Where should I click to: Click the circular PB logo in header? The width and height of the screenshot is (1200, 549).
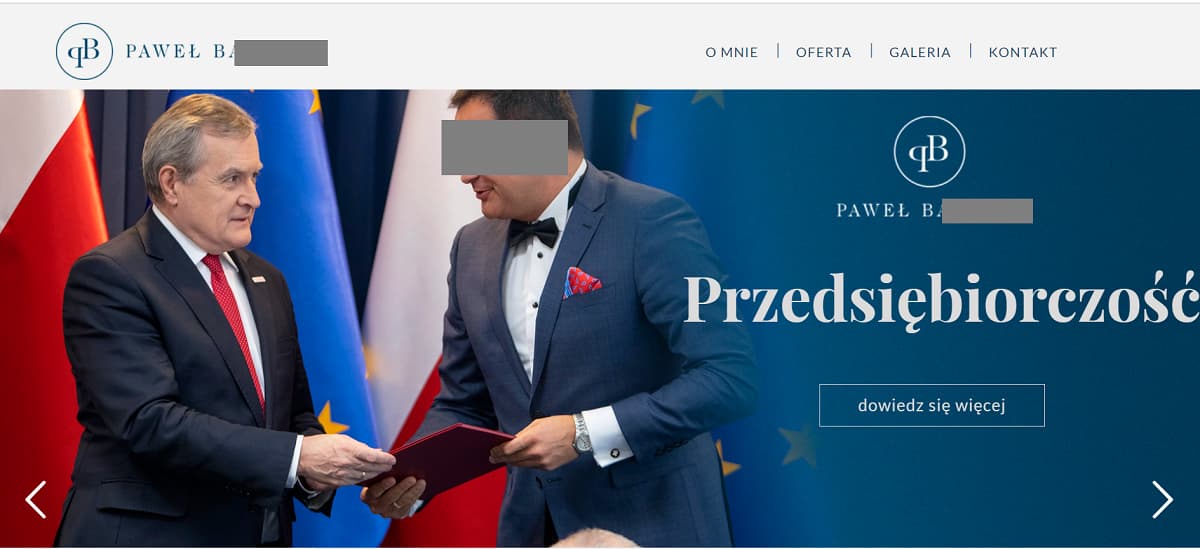pyautogui.click(x=84, y=51)
